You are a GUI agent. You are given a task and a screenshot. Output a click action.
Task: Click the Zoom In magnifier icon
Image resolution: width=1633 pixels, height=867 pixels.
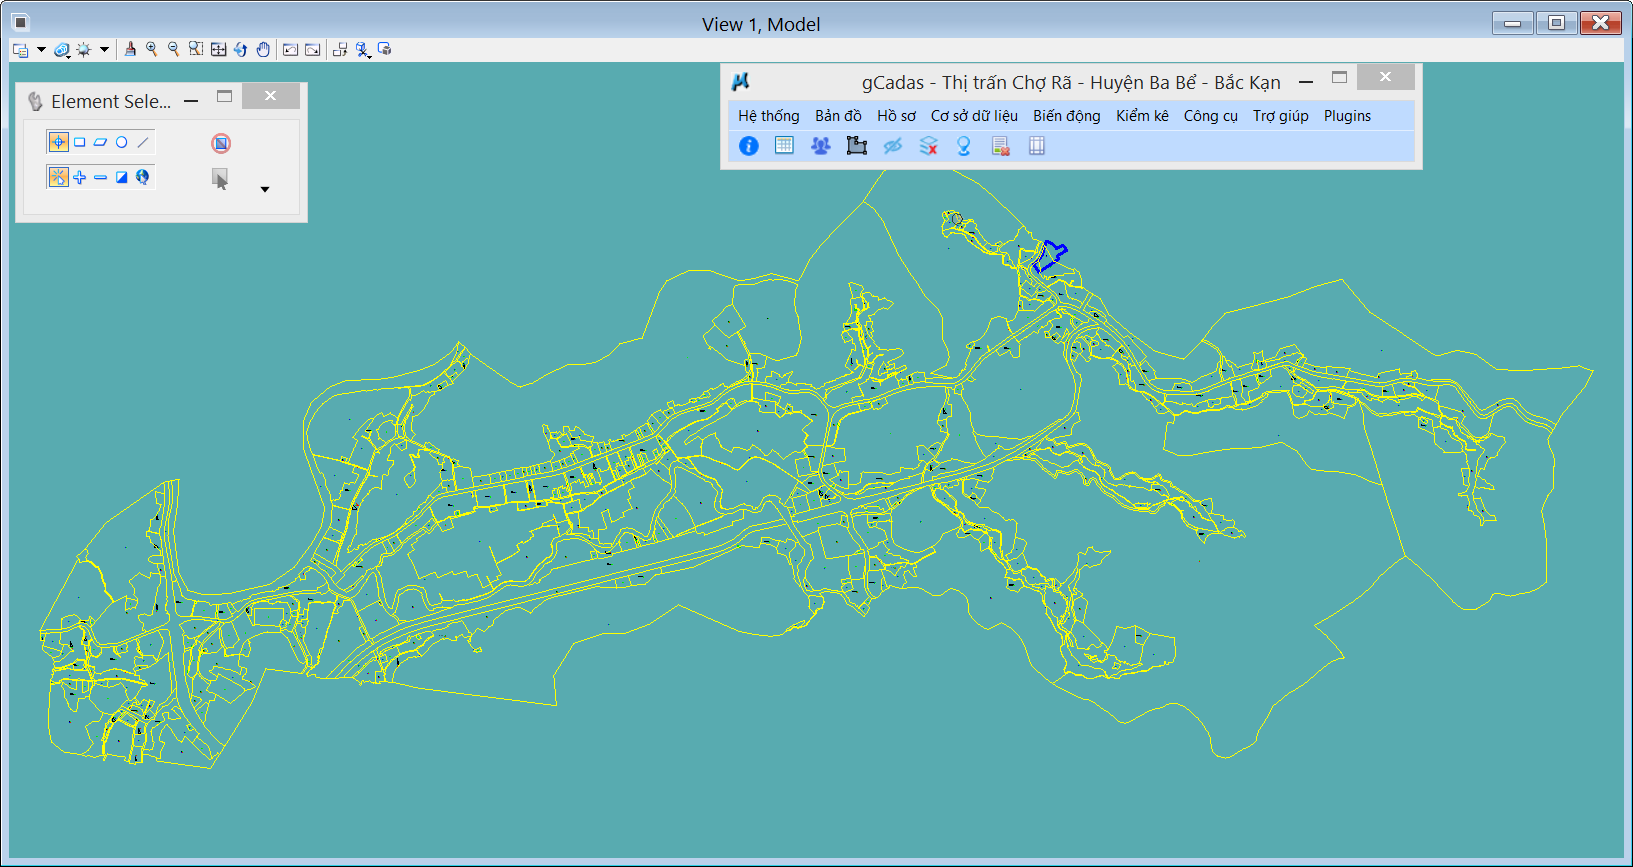152,49
